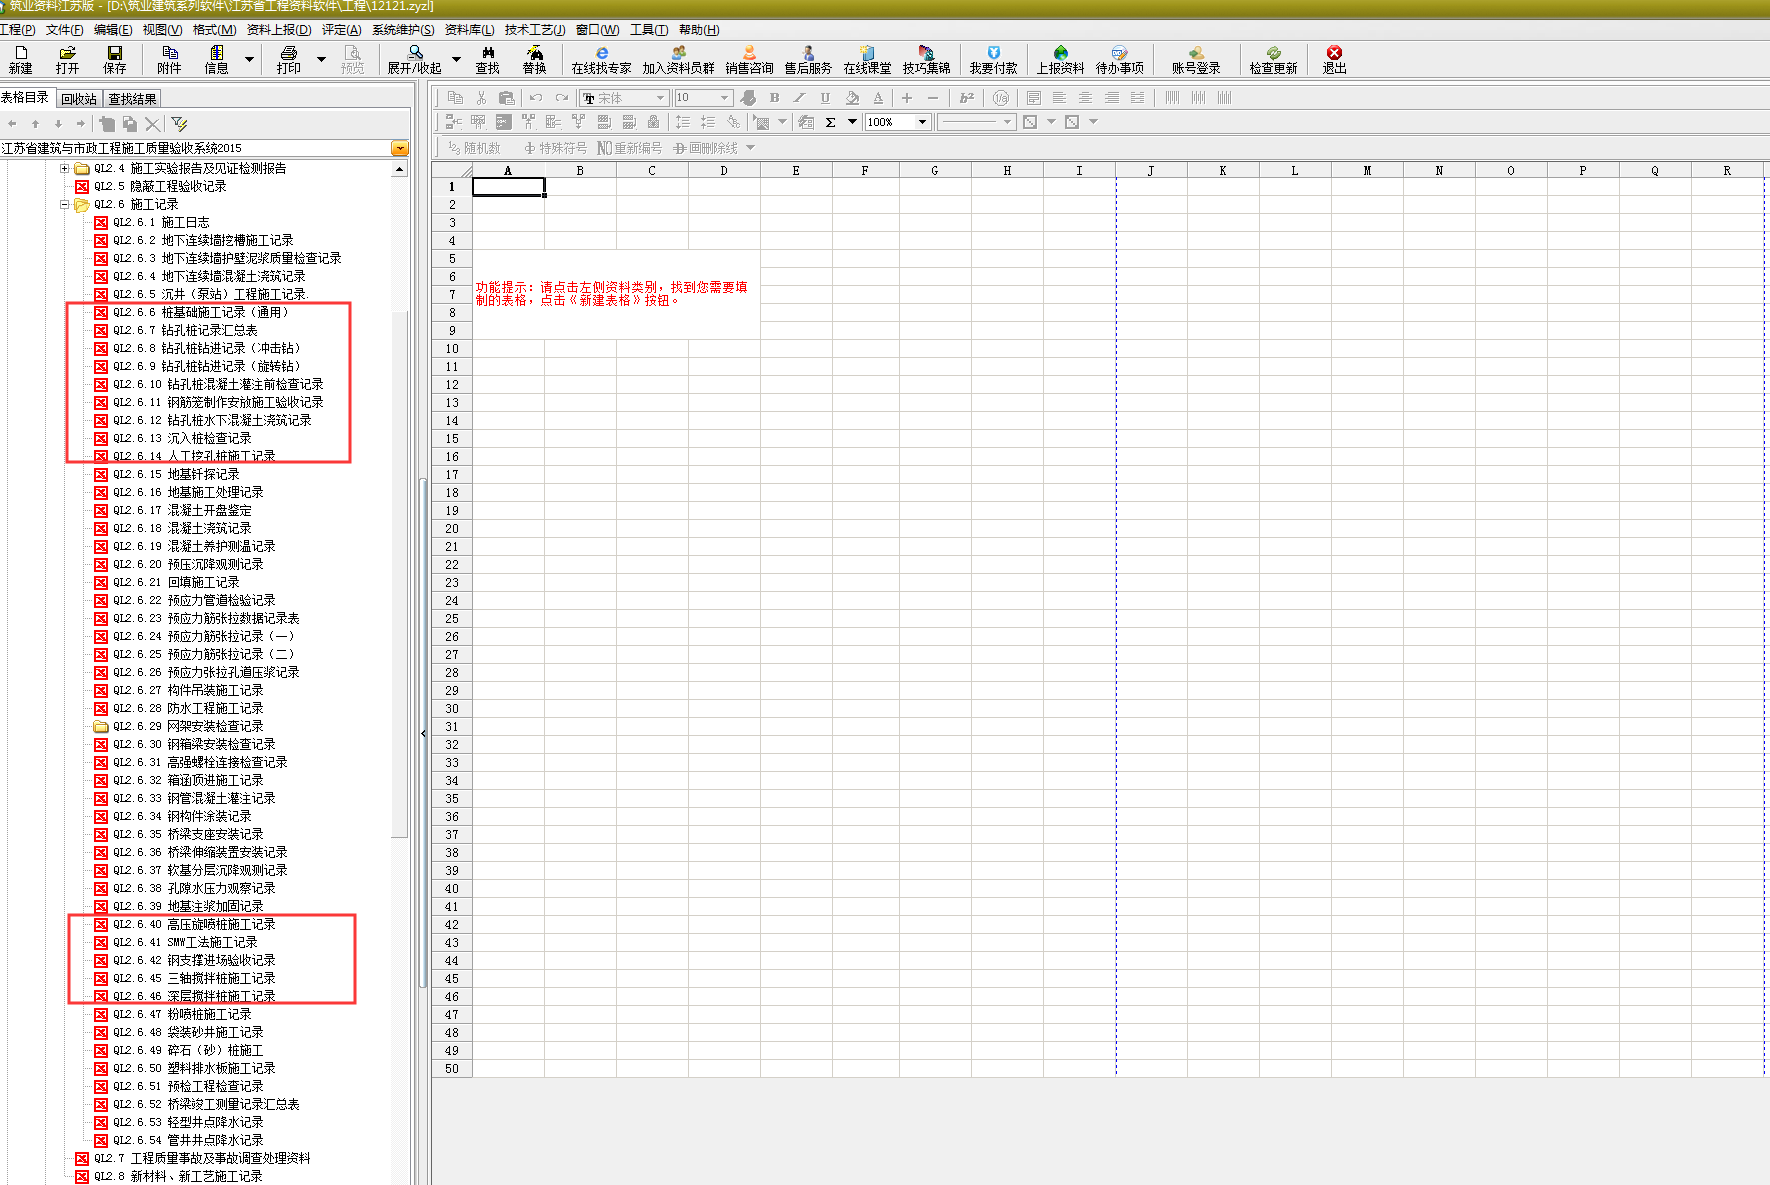Open the 查找 find binoculars icon

pyautogui.click(x=488, y=60)
